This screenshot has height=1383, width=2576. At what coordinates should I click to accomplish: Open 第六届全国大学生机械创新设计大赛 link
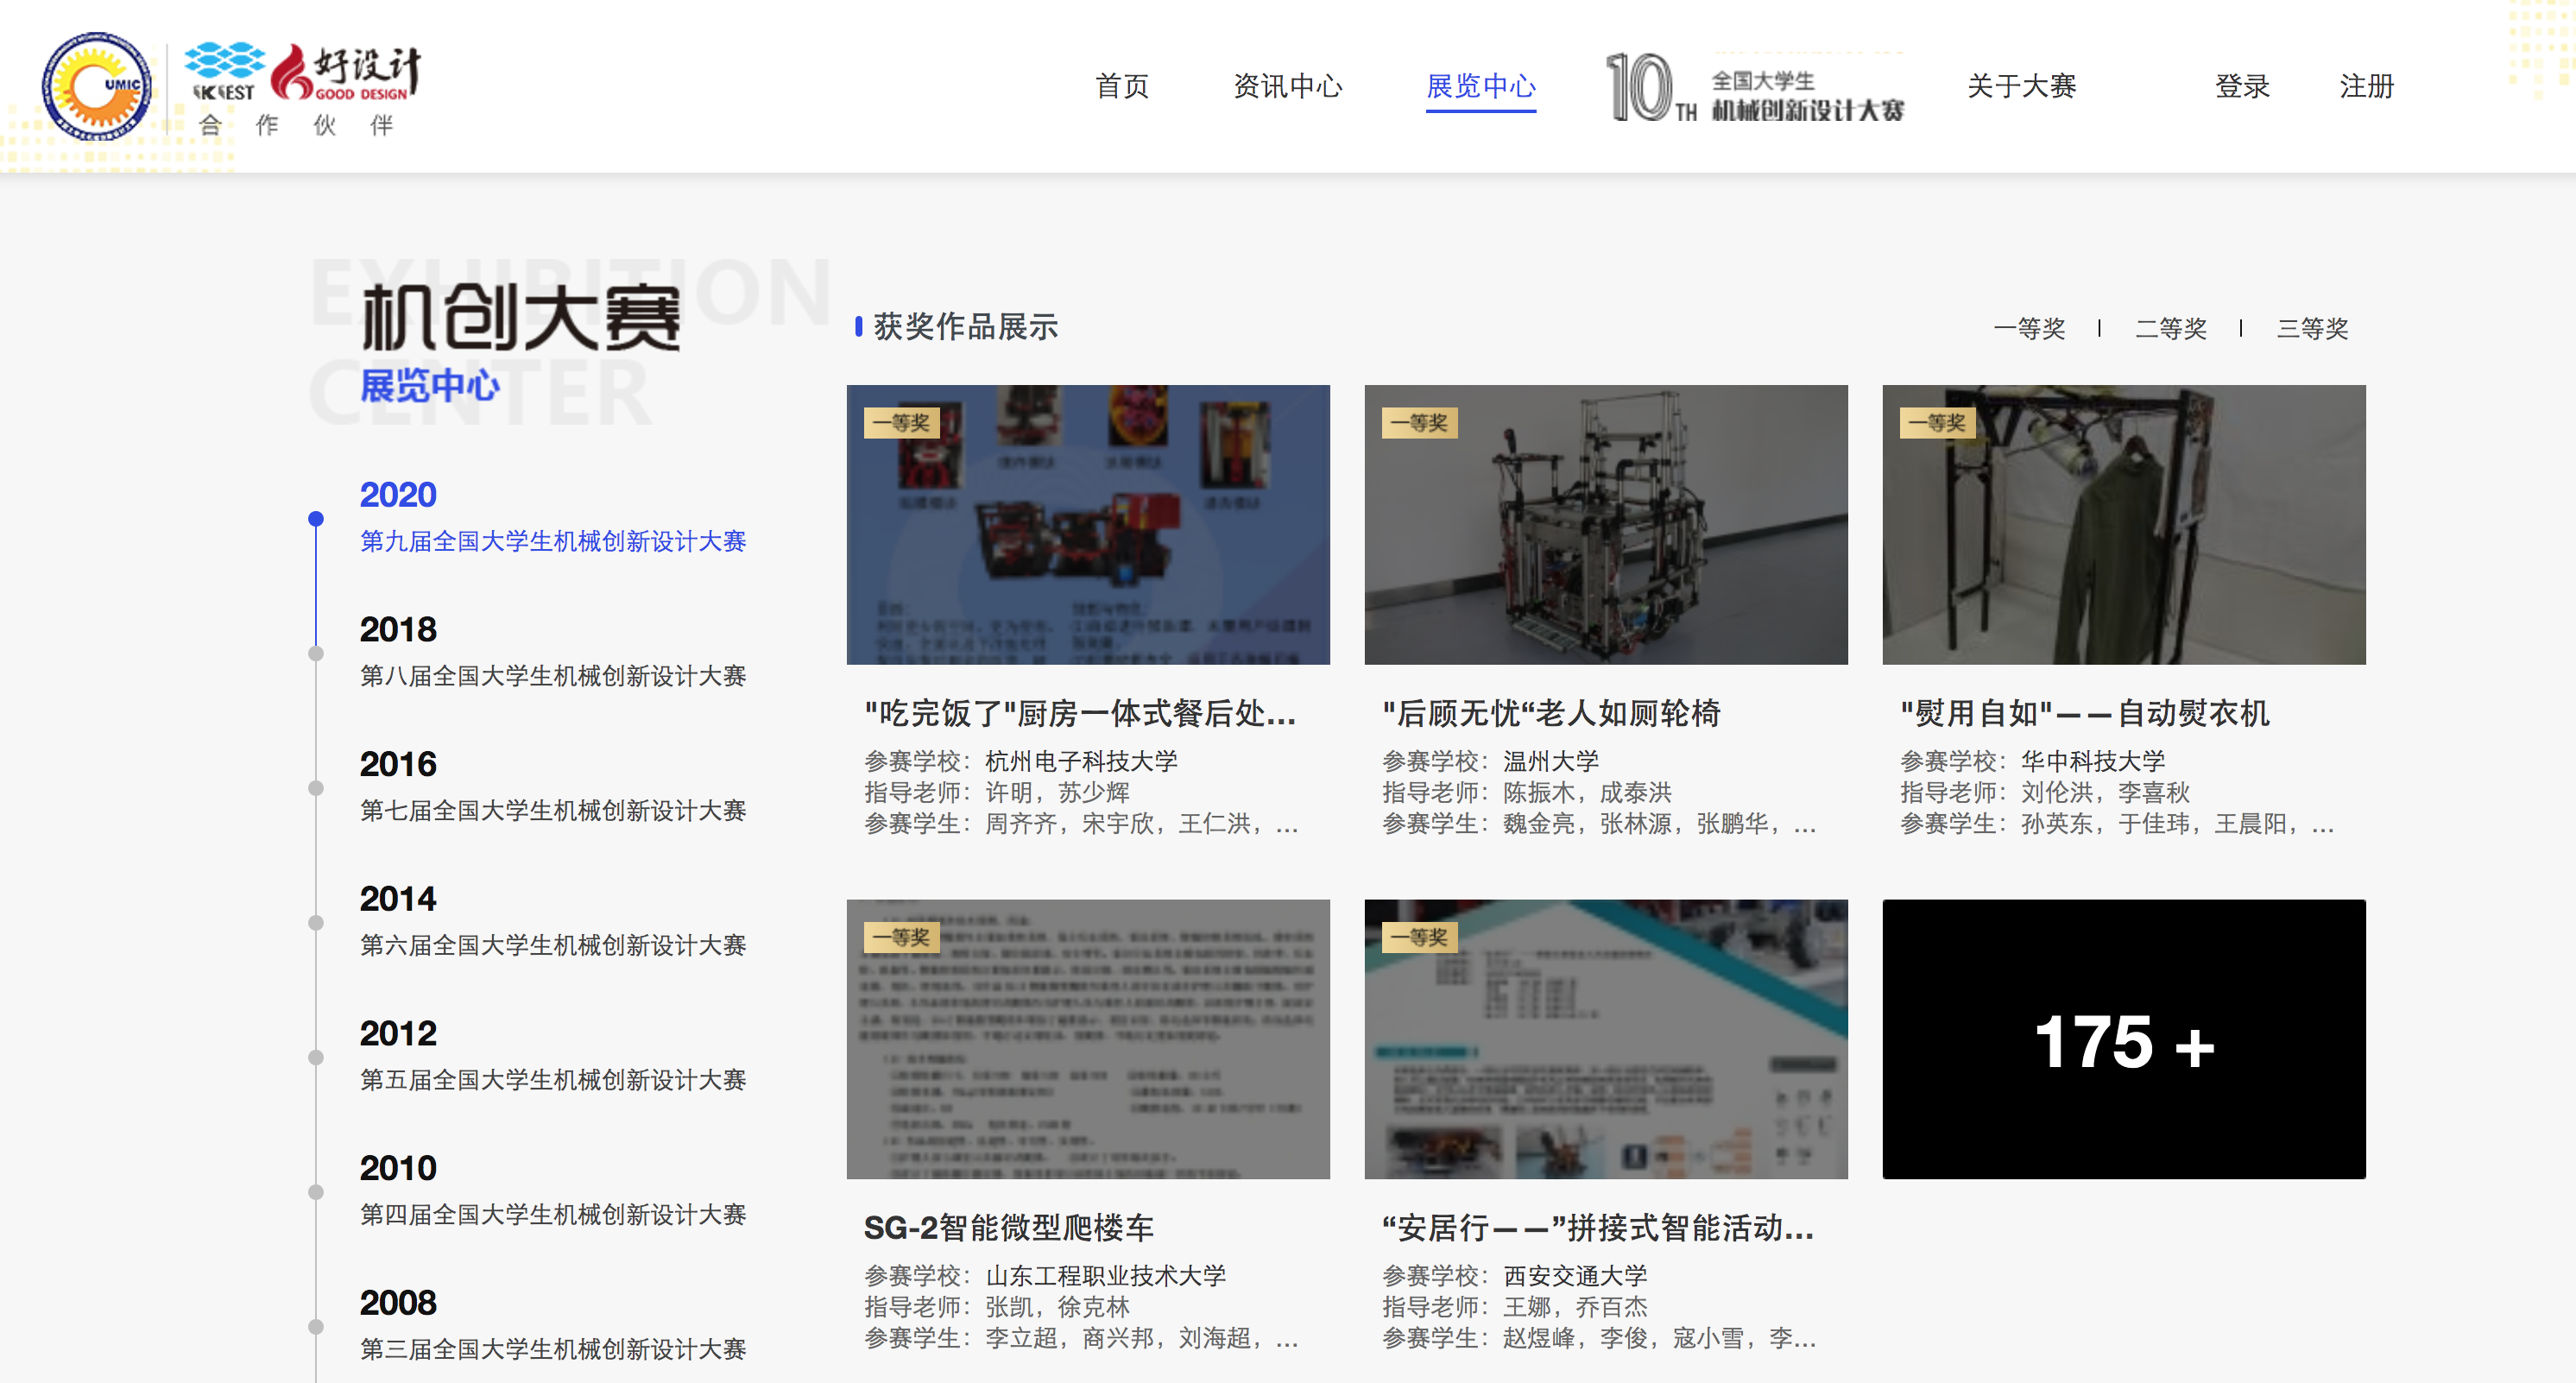pos(553,945)
